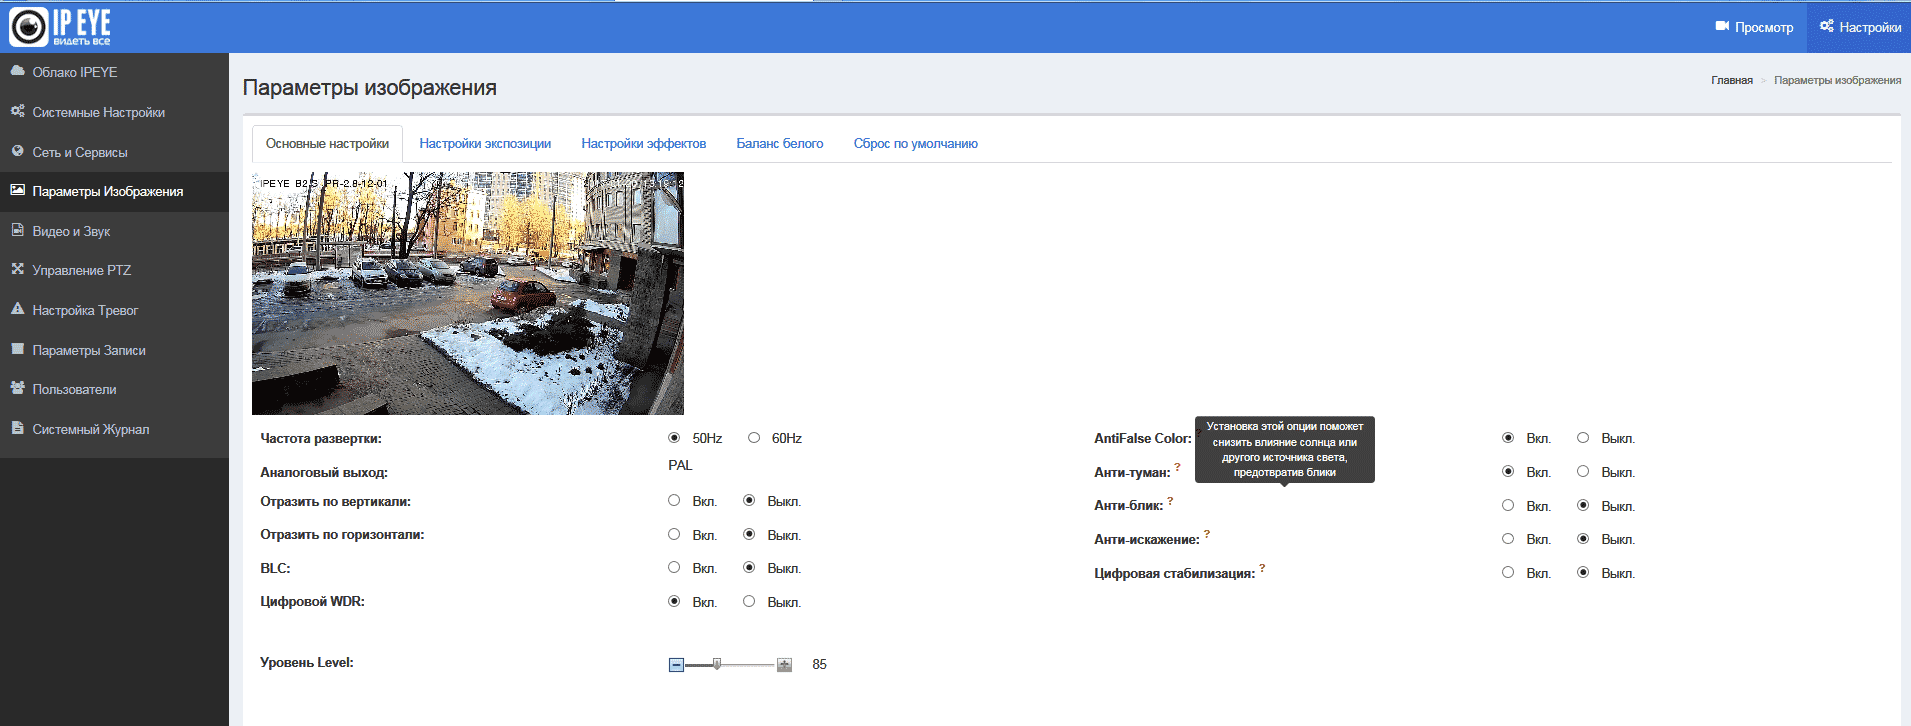This screenshot has width=1911, height=726.
Task: Open Просмотр live view in header
Action: point(1754,27)
